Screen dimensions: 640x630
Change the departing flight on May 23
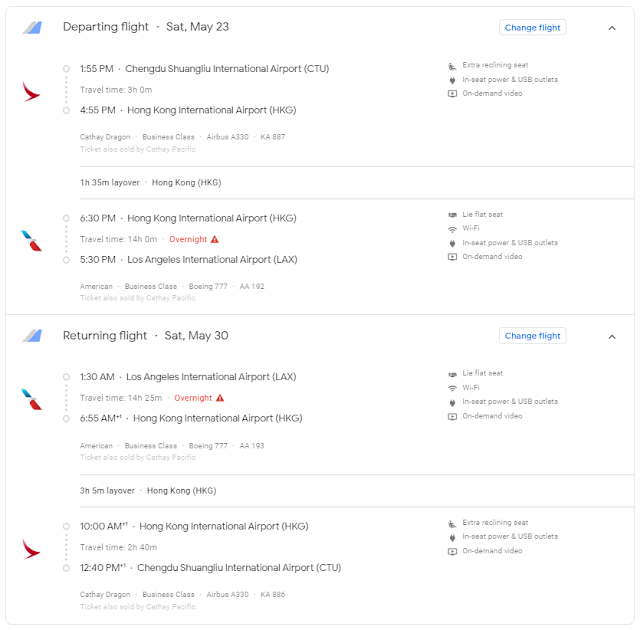tap(532, 28)
